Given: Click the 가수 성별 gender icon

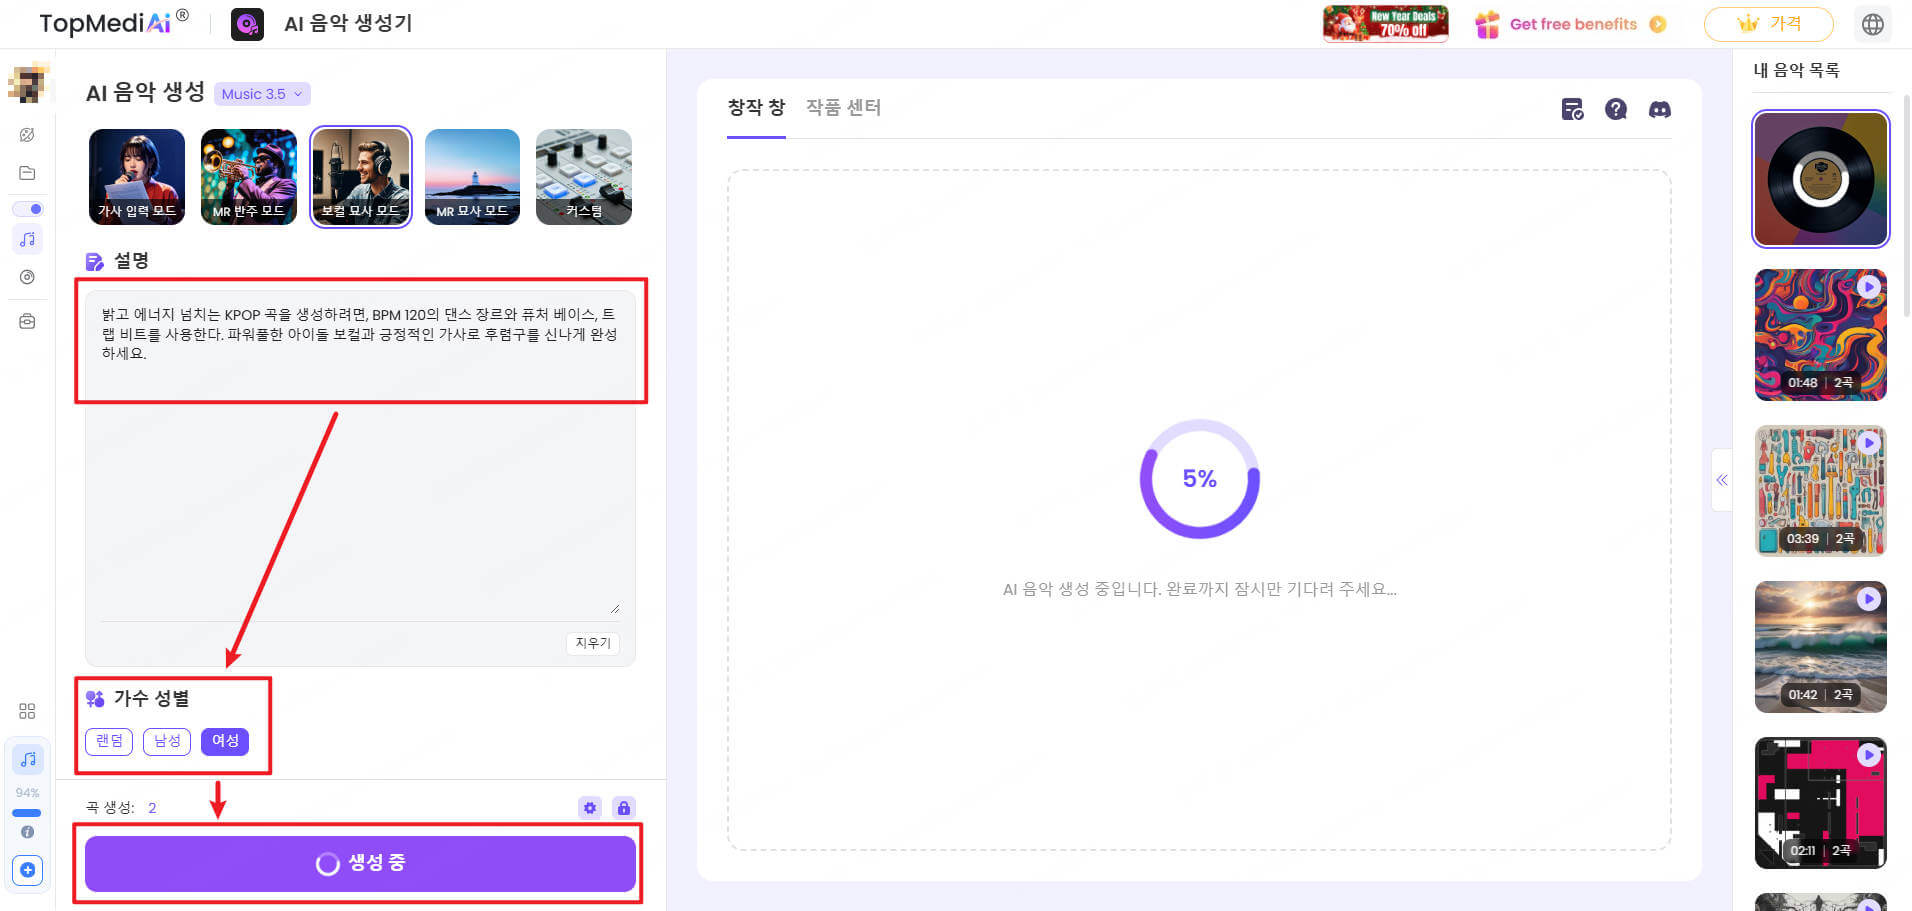Looking at the screenshot, I should coord(95,699).
